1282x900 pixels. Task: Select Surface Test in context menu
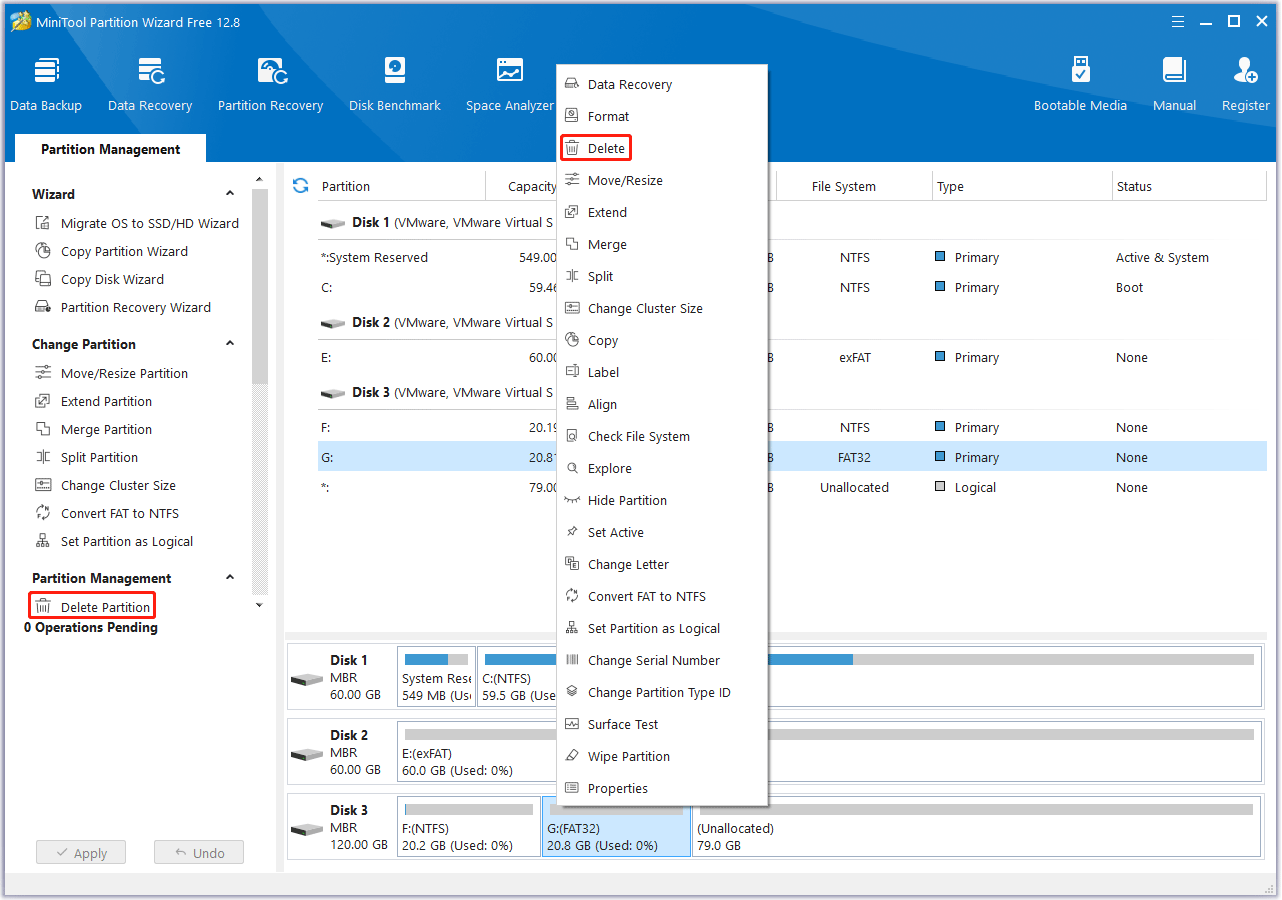662,725
